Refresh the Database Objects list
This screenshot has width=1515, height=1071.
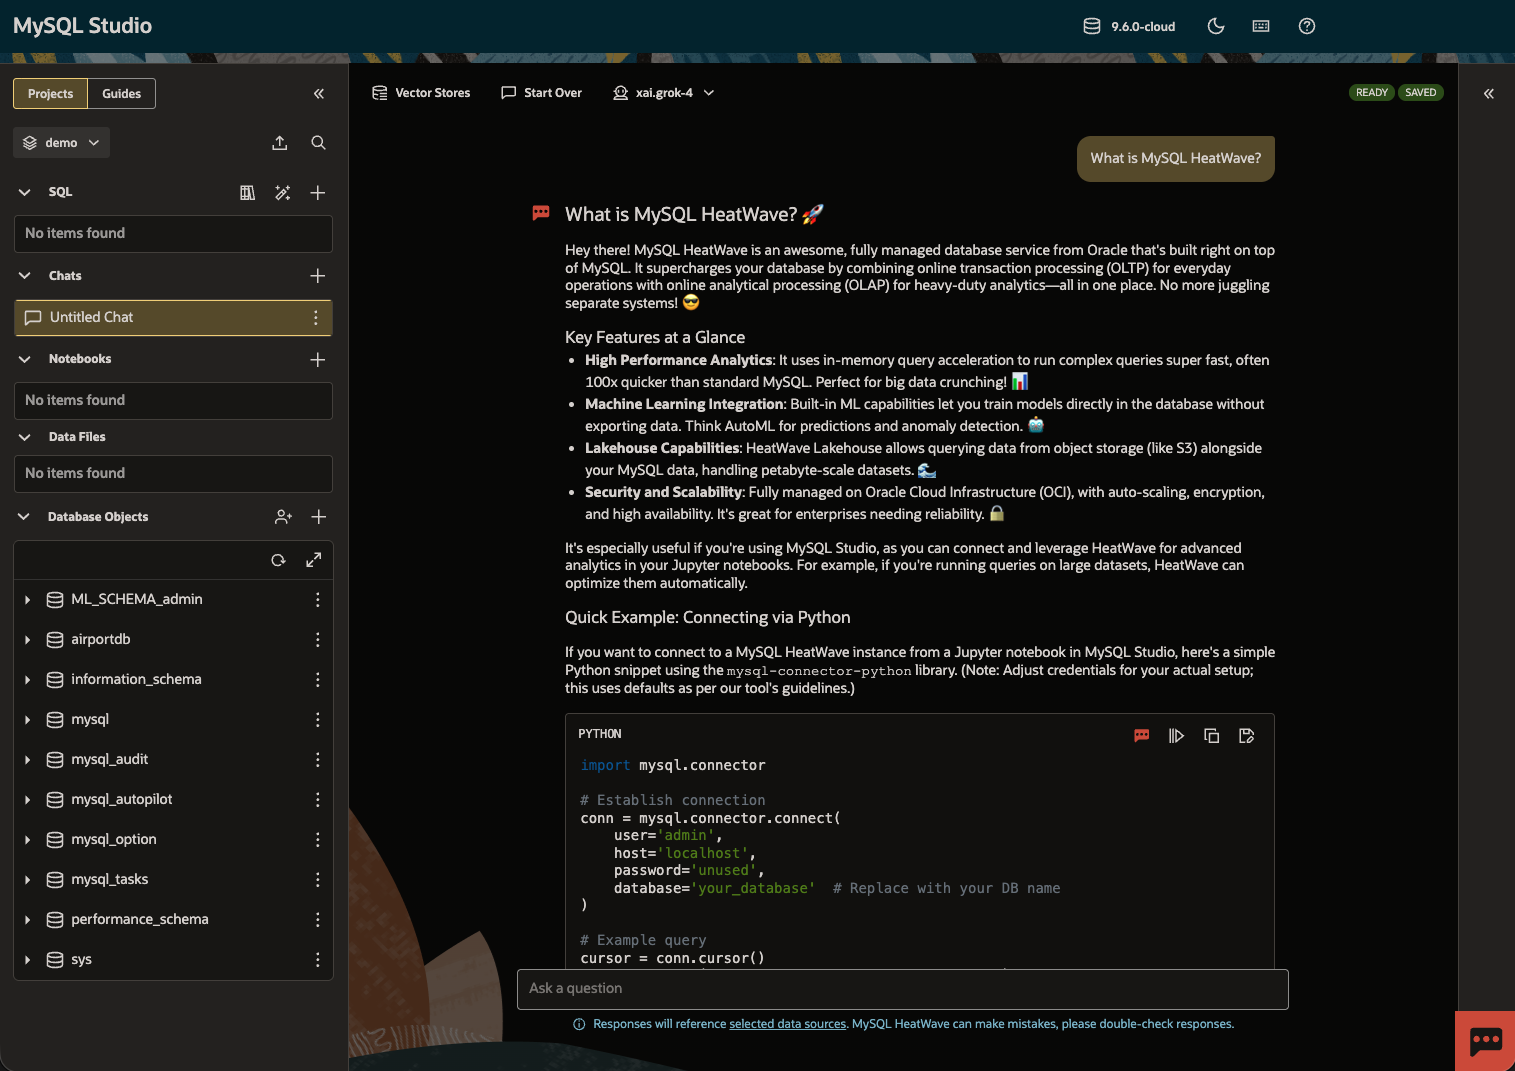[x=278, y=560]
